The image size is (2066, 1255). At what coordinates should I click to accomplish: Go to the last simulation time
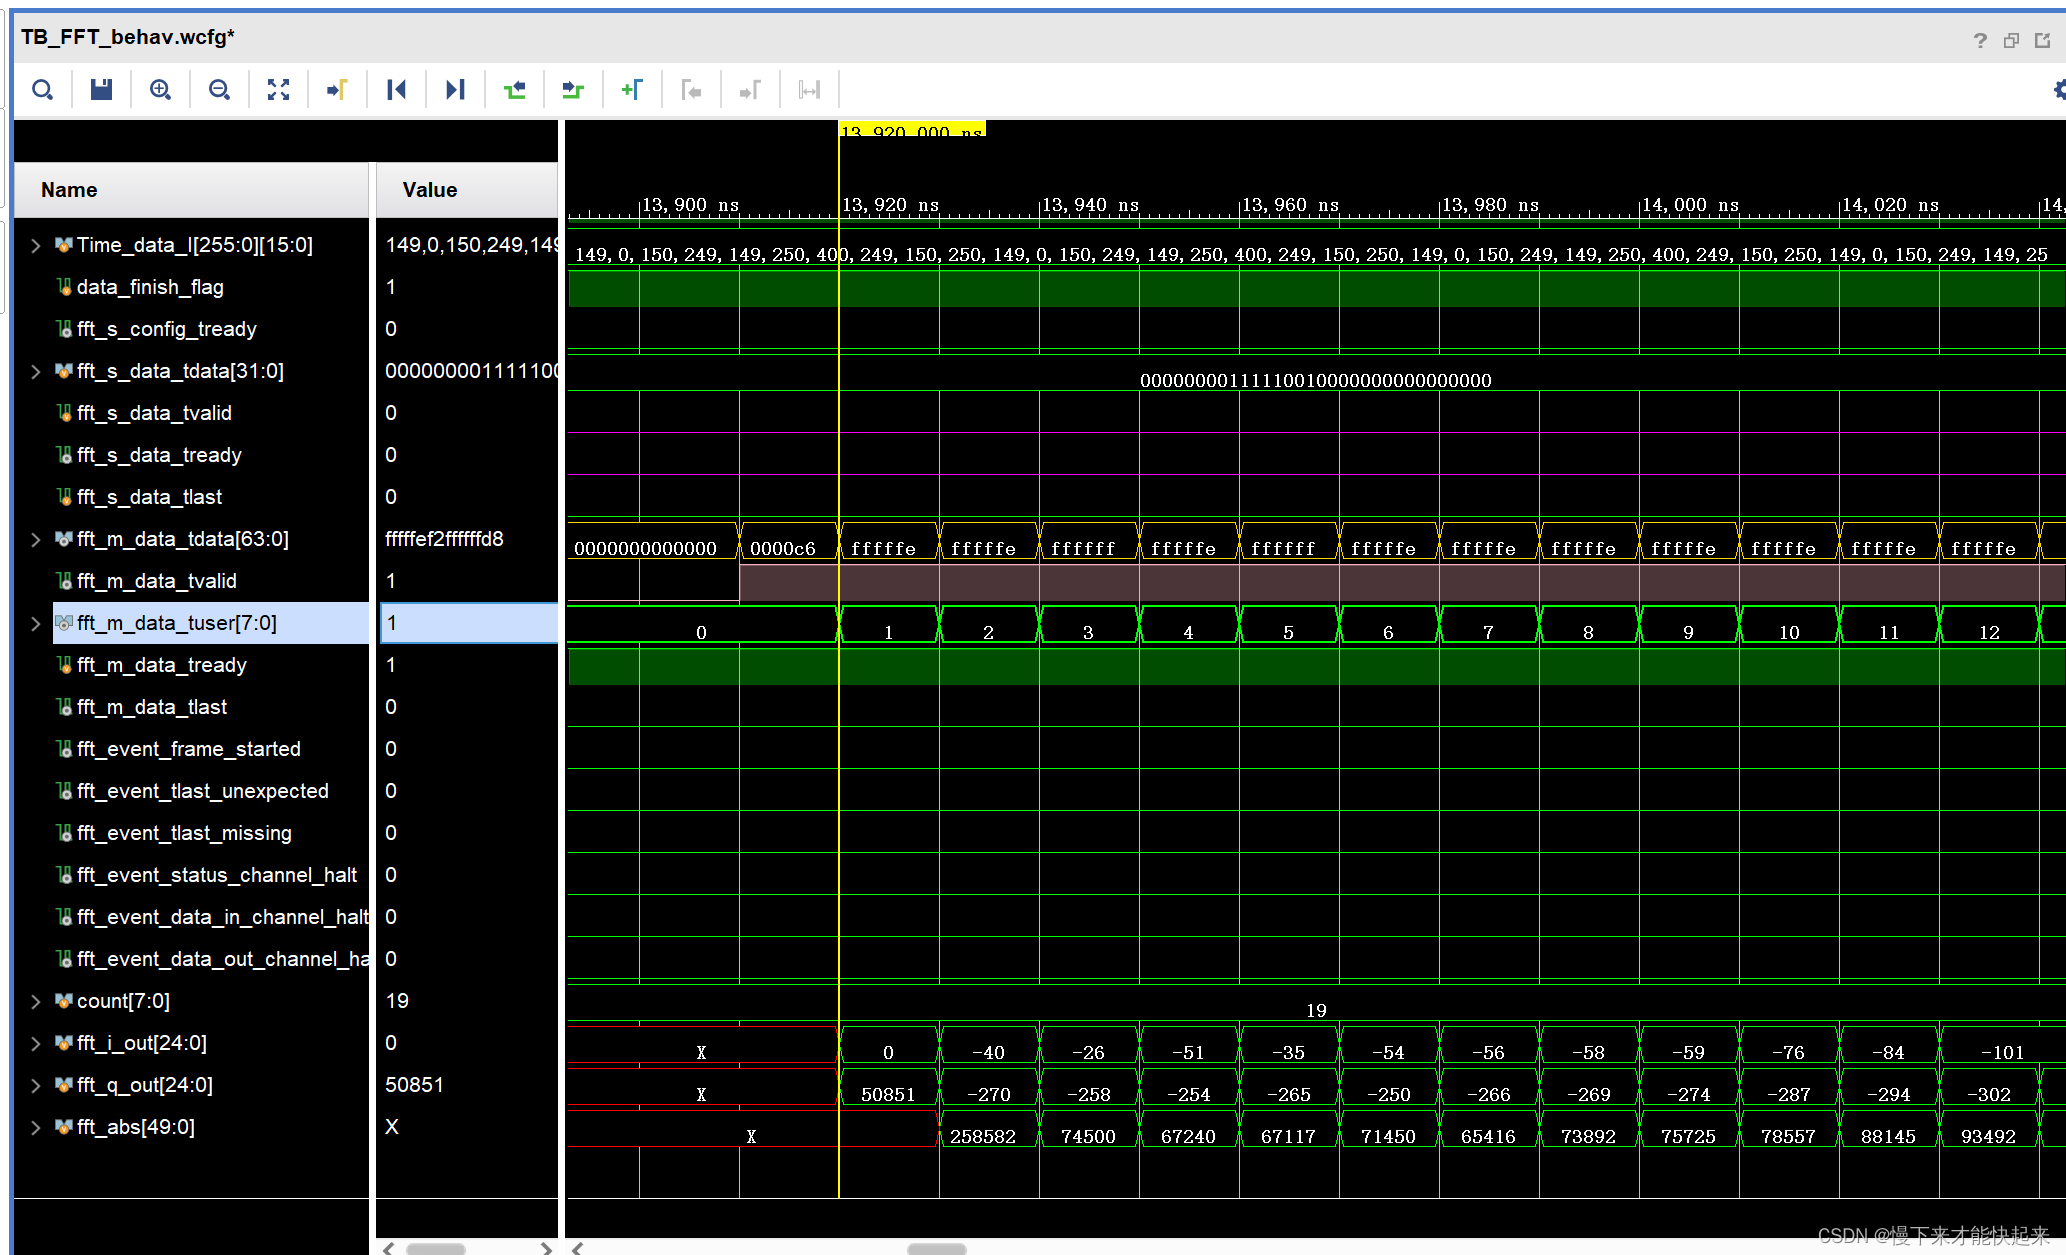(455, 89)
